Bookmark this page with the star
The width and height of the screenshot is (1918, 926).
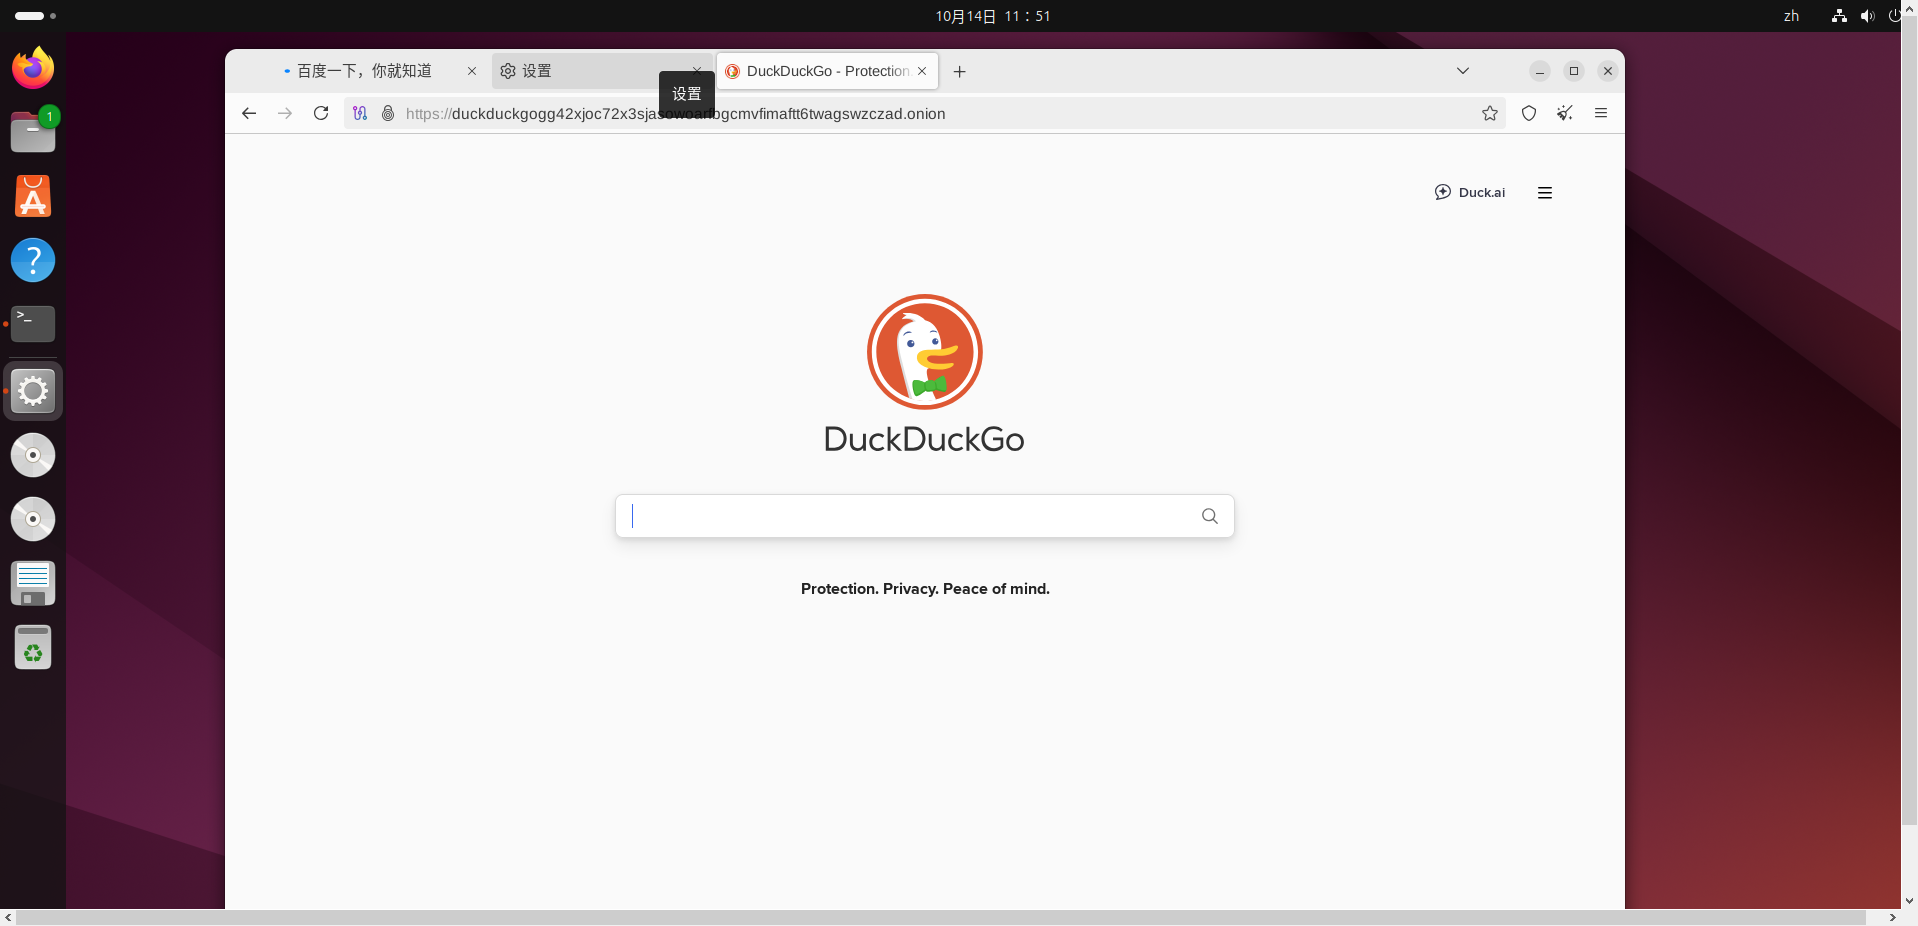click(1490, 113)
